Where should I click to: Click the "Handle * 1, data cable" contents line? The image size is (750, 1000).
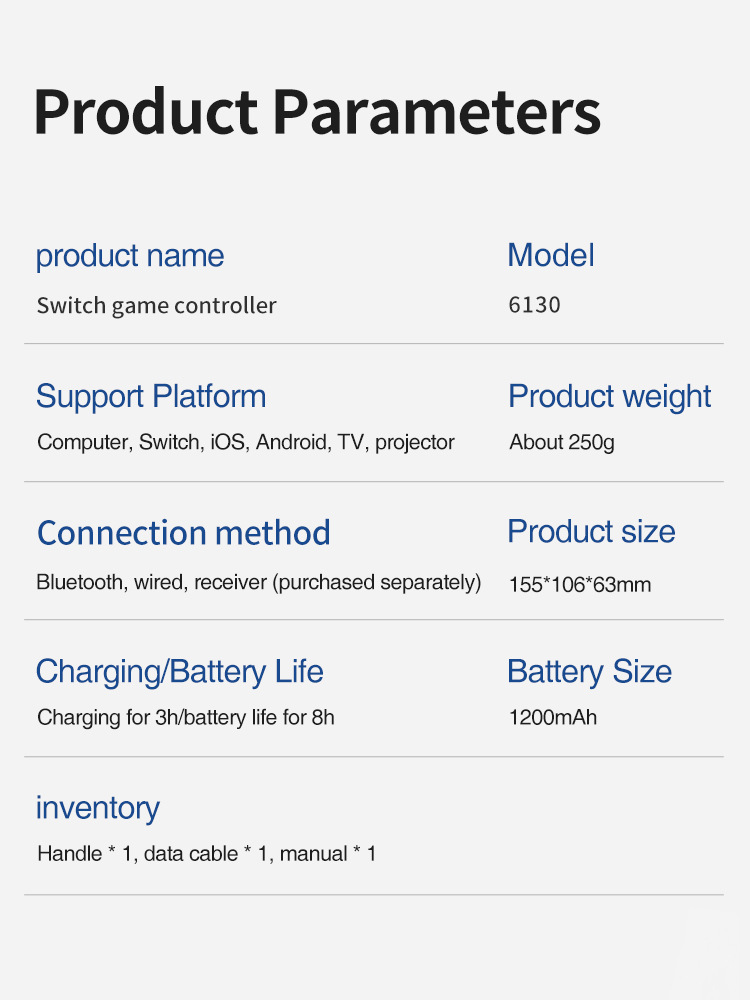click(x=206, y=854)
